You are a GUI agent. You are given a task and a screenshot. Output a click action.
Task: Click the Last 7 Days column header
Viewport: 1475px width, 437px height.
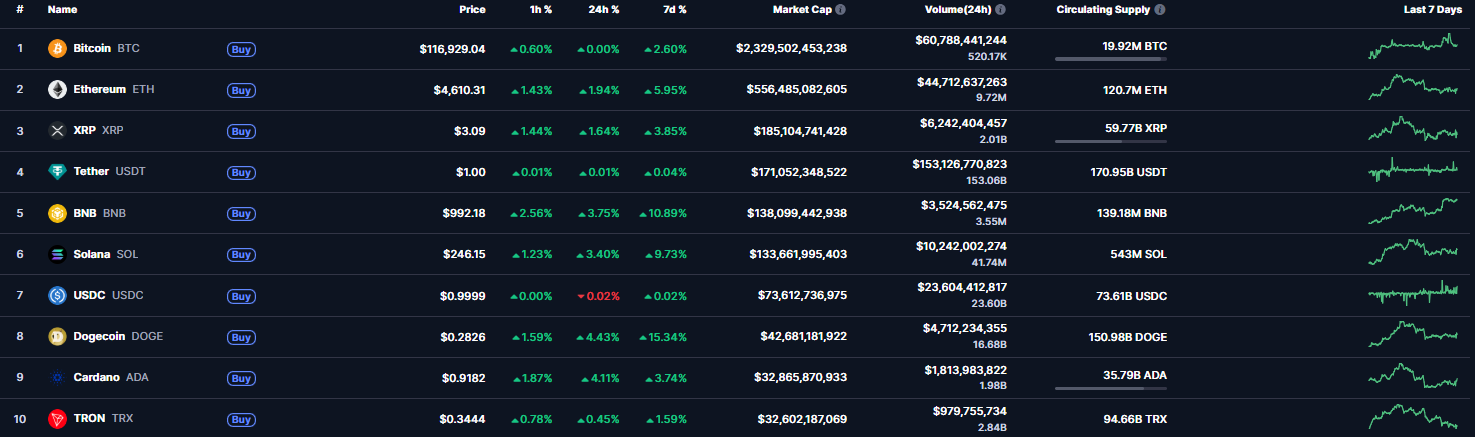tap(1432, 9)
